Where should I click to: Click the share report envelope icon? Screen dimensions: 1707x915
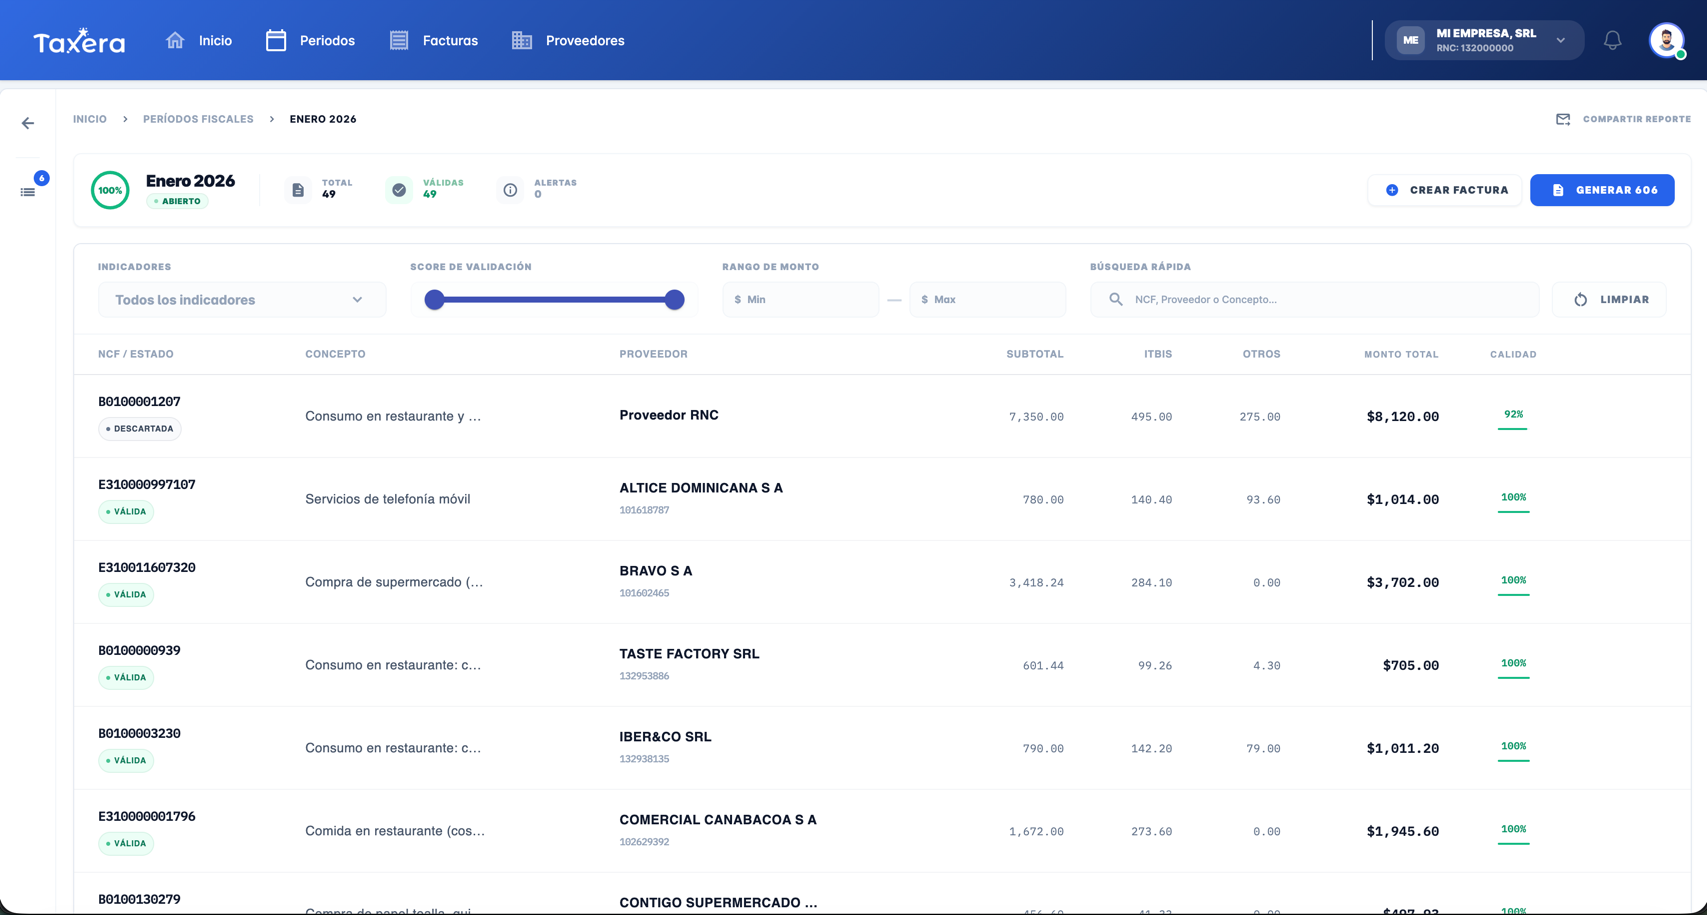[1563, 119]
